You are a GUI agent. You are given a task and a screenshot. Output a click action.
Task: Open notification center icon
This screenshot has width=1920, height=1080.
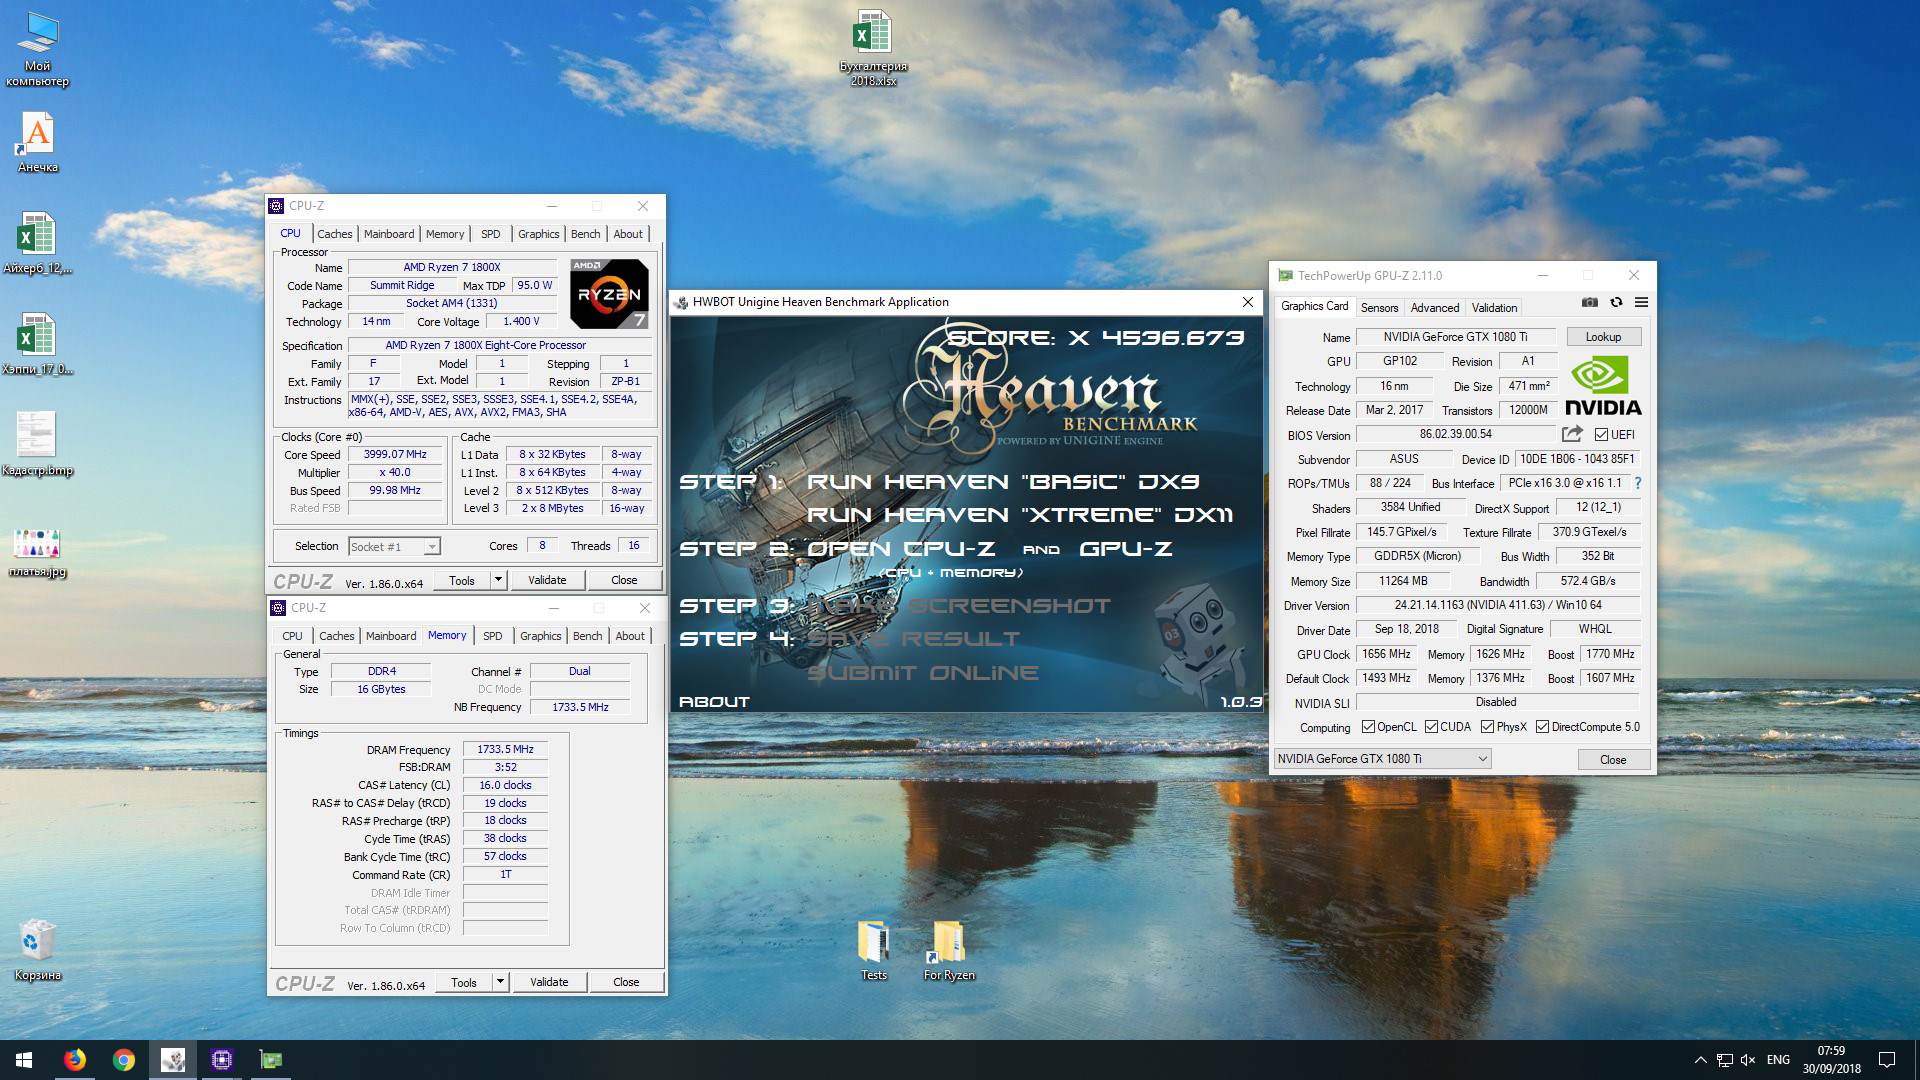coord(1887,1060)
